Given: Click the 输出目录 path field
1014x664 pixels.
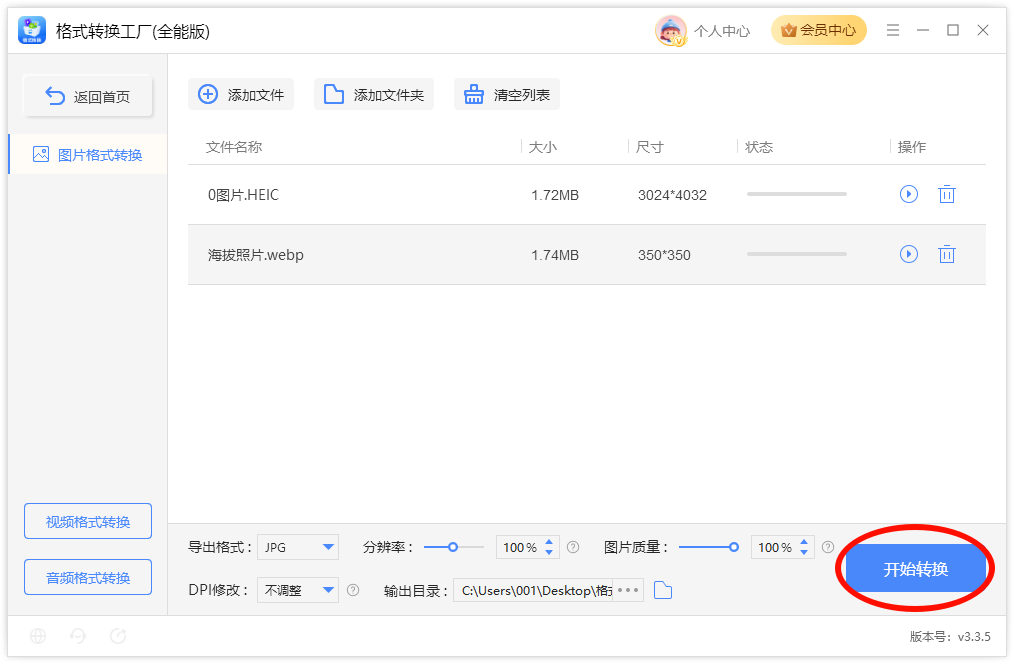Looking at the screenshot, I should 534,590.
